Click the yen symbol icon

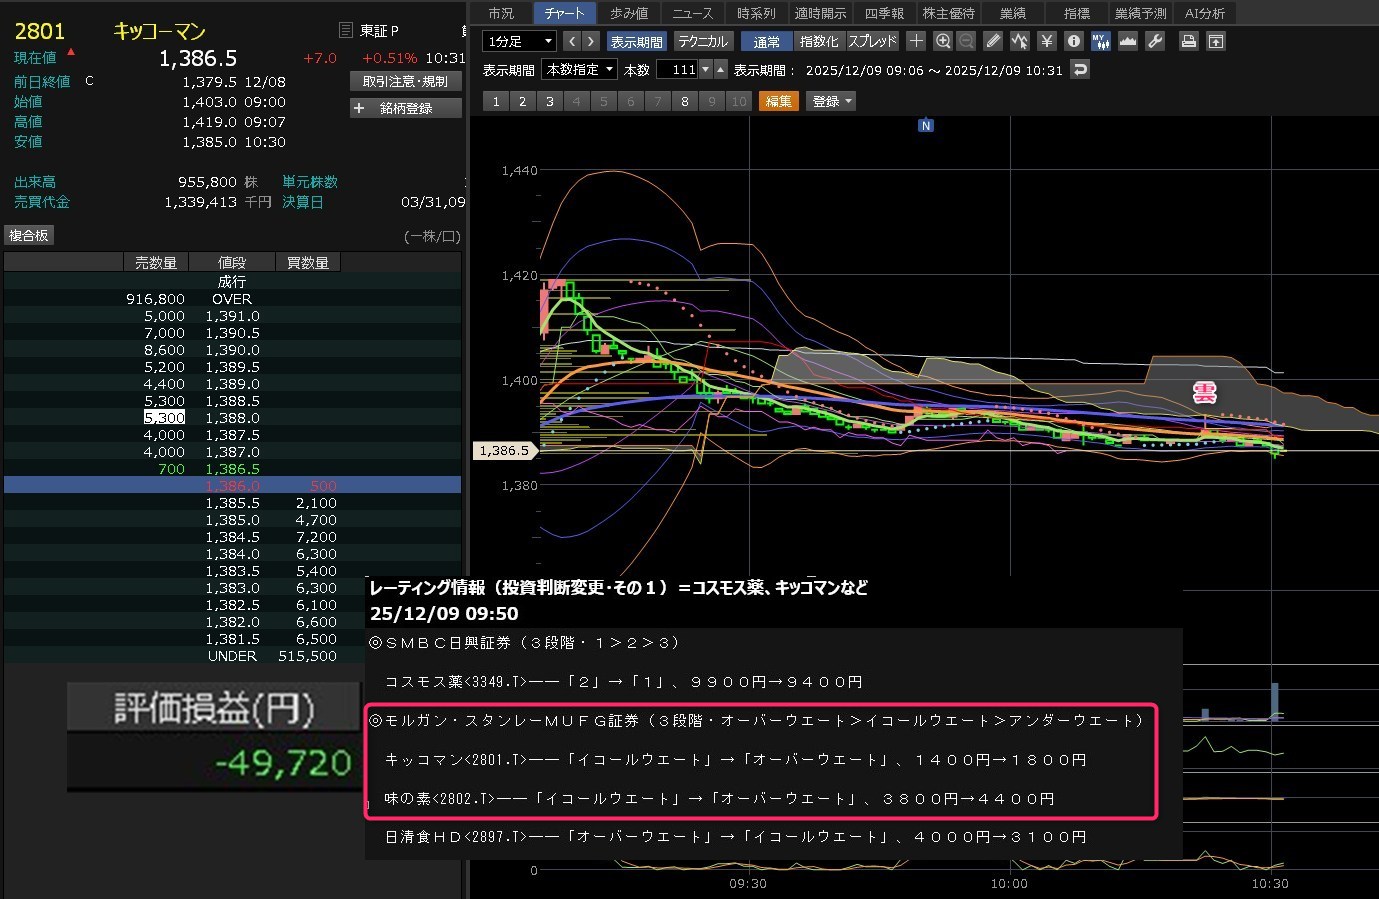pos(1046,41)
